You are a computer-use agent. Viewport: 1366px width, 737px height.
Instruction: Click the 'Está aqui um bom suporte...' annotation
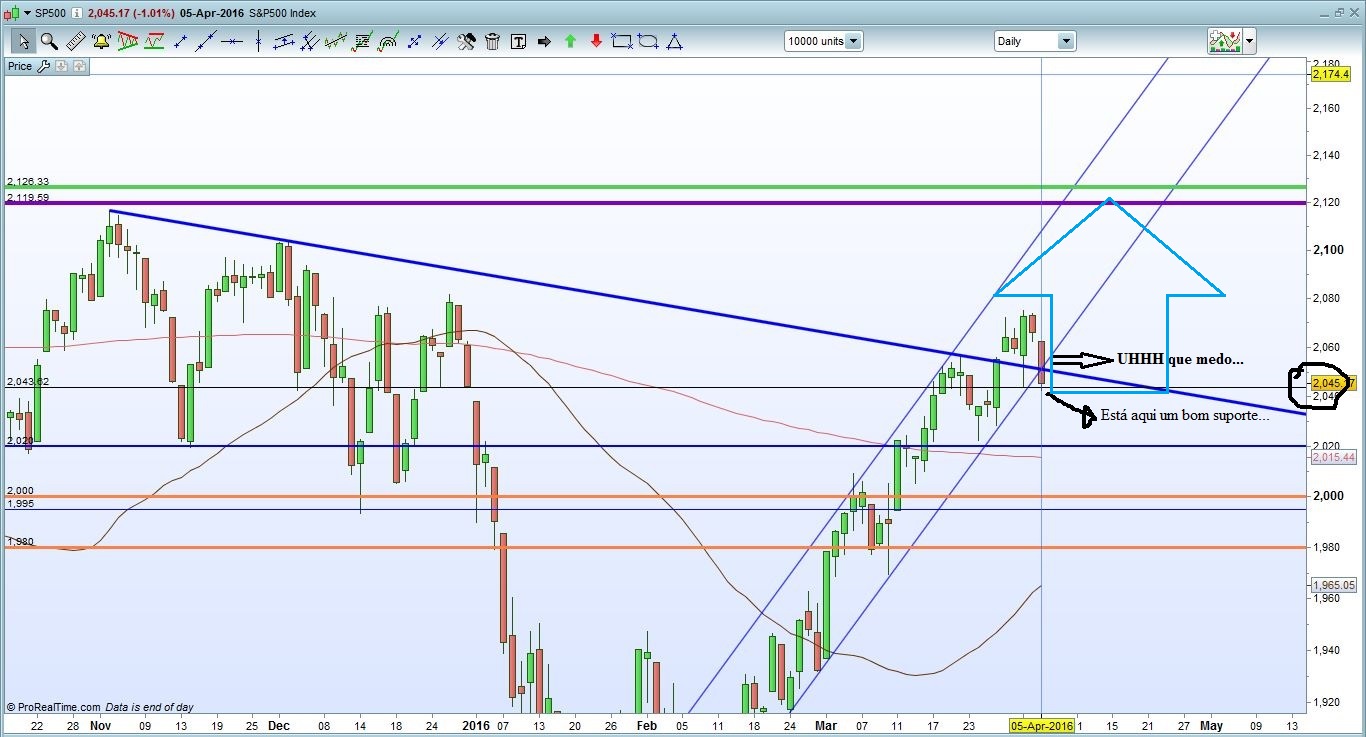click(1185, 415)
